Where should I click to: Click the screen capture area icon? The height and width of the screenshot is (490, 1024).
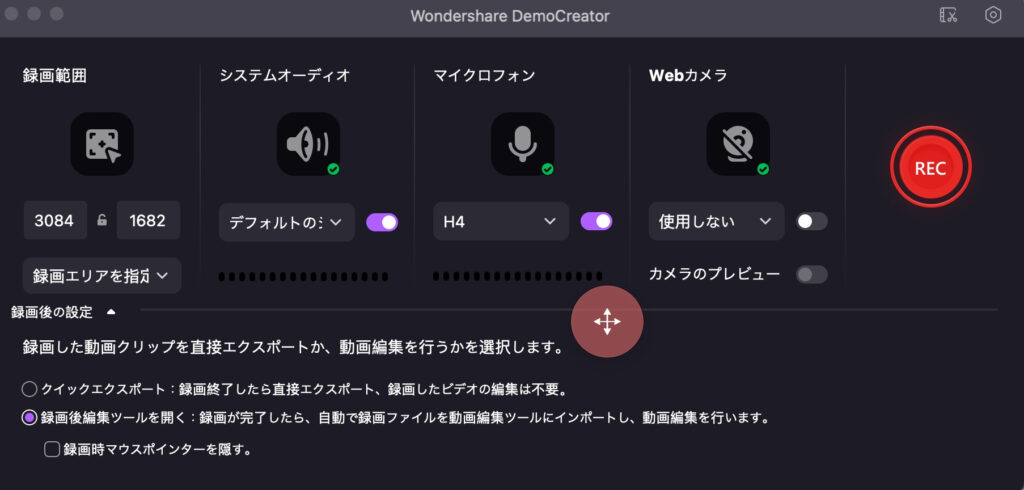(x=102, y=144)
